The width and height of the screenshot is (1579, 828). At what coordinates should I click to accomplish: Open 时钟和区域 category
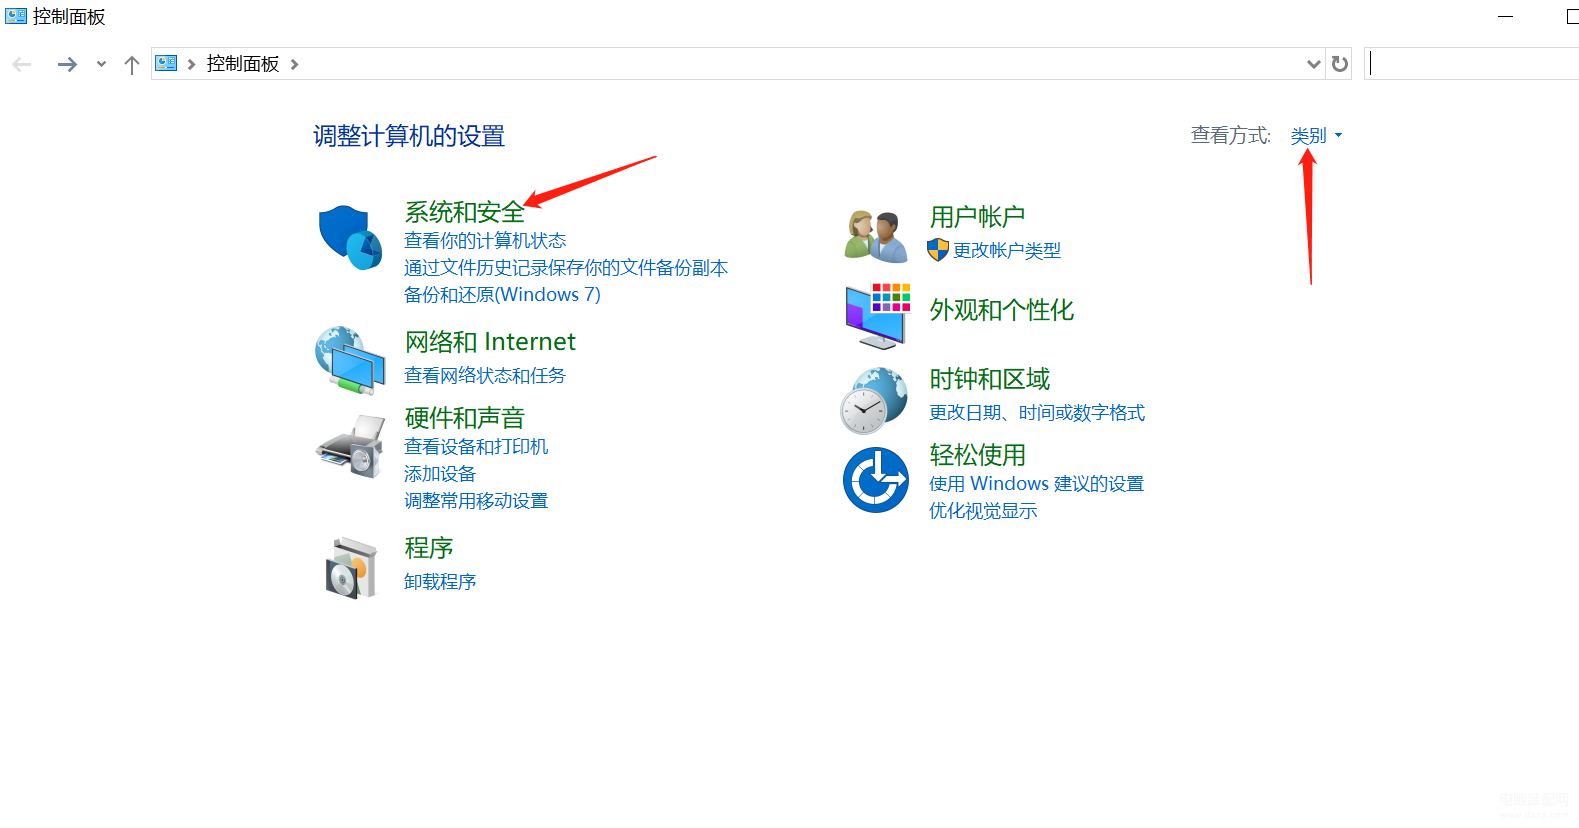tap(989, 379)
